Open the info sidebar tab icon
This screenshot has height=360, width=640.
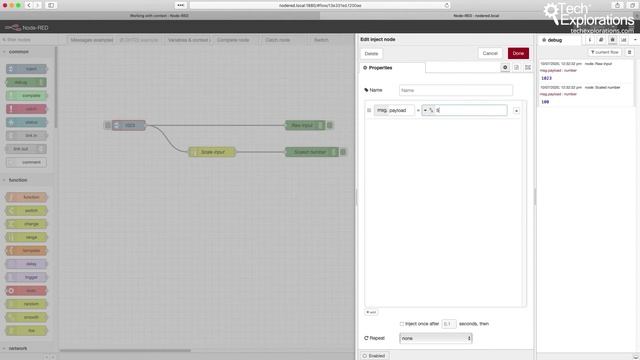(589, 40)
